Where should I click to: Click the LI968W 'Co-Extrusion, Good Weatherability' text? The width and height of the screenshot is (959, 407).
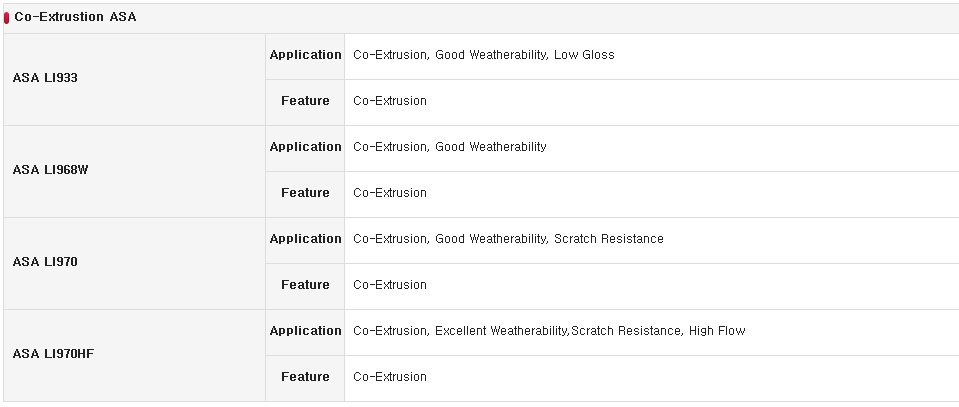[x=450, y=146]
